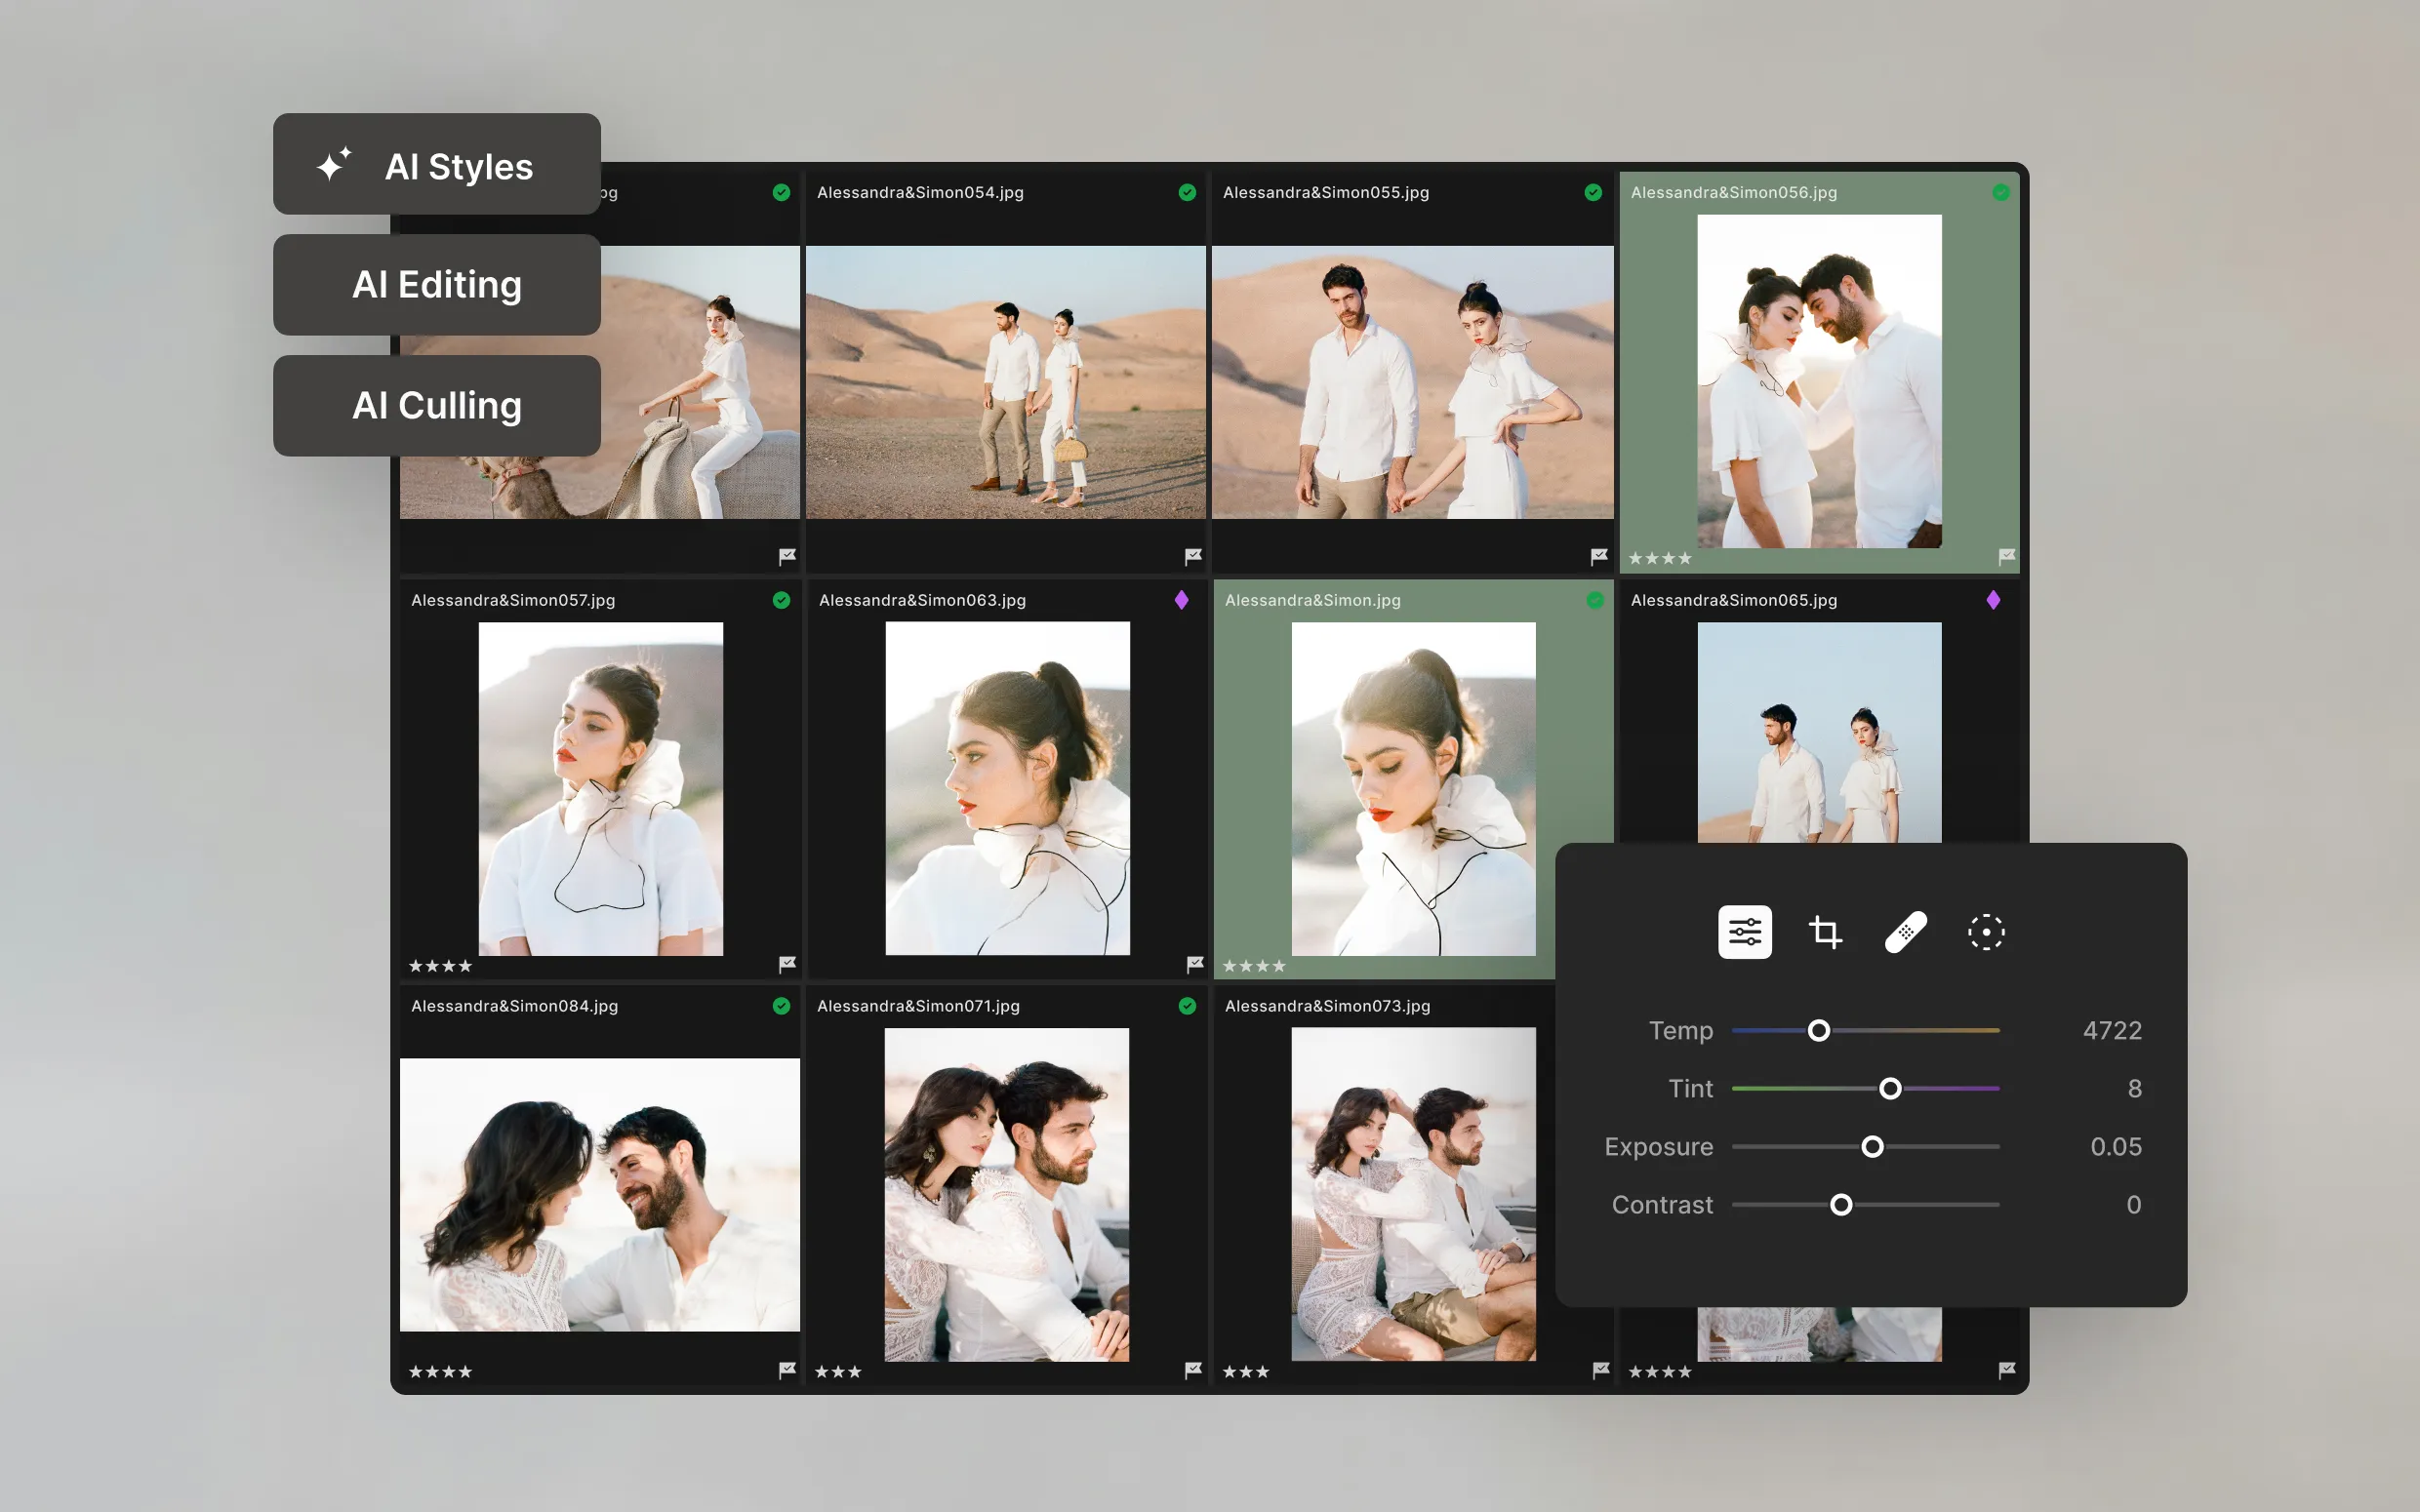The height and width of the screenshot is (1512, 2420).
Task: Select Alessandra&Simon073.jpg thumbnail
Action: coord(1413,1194)
